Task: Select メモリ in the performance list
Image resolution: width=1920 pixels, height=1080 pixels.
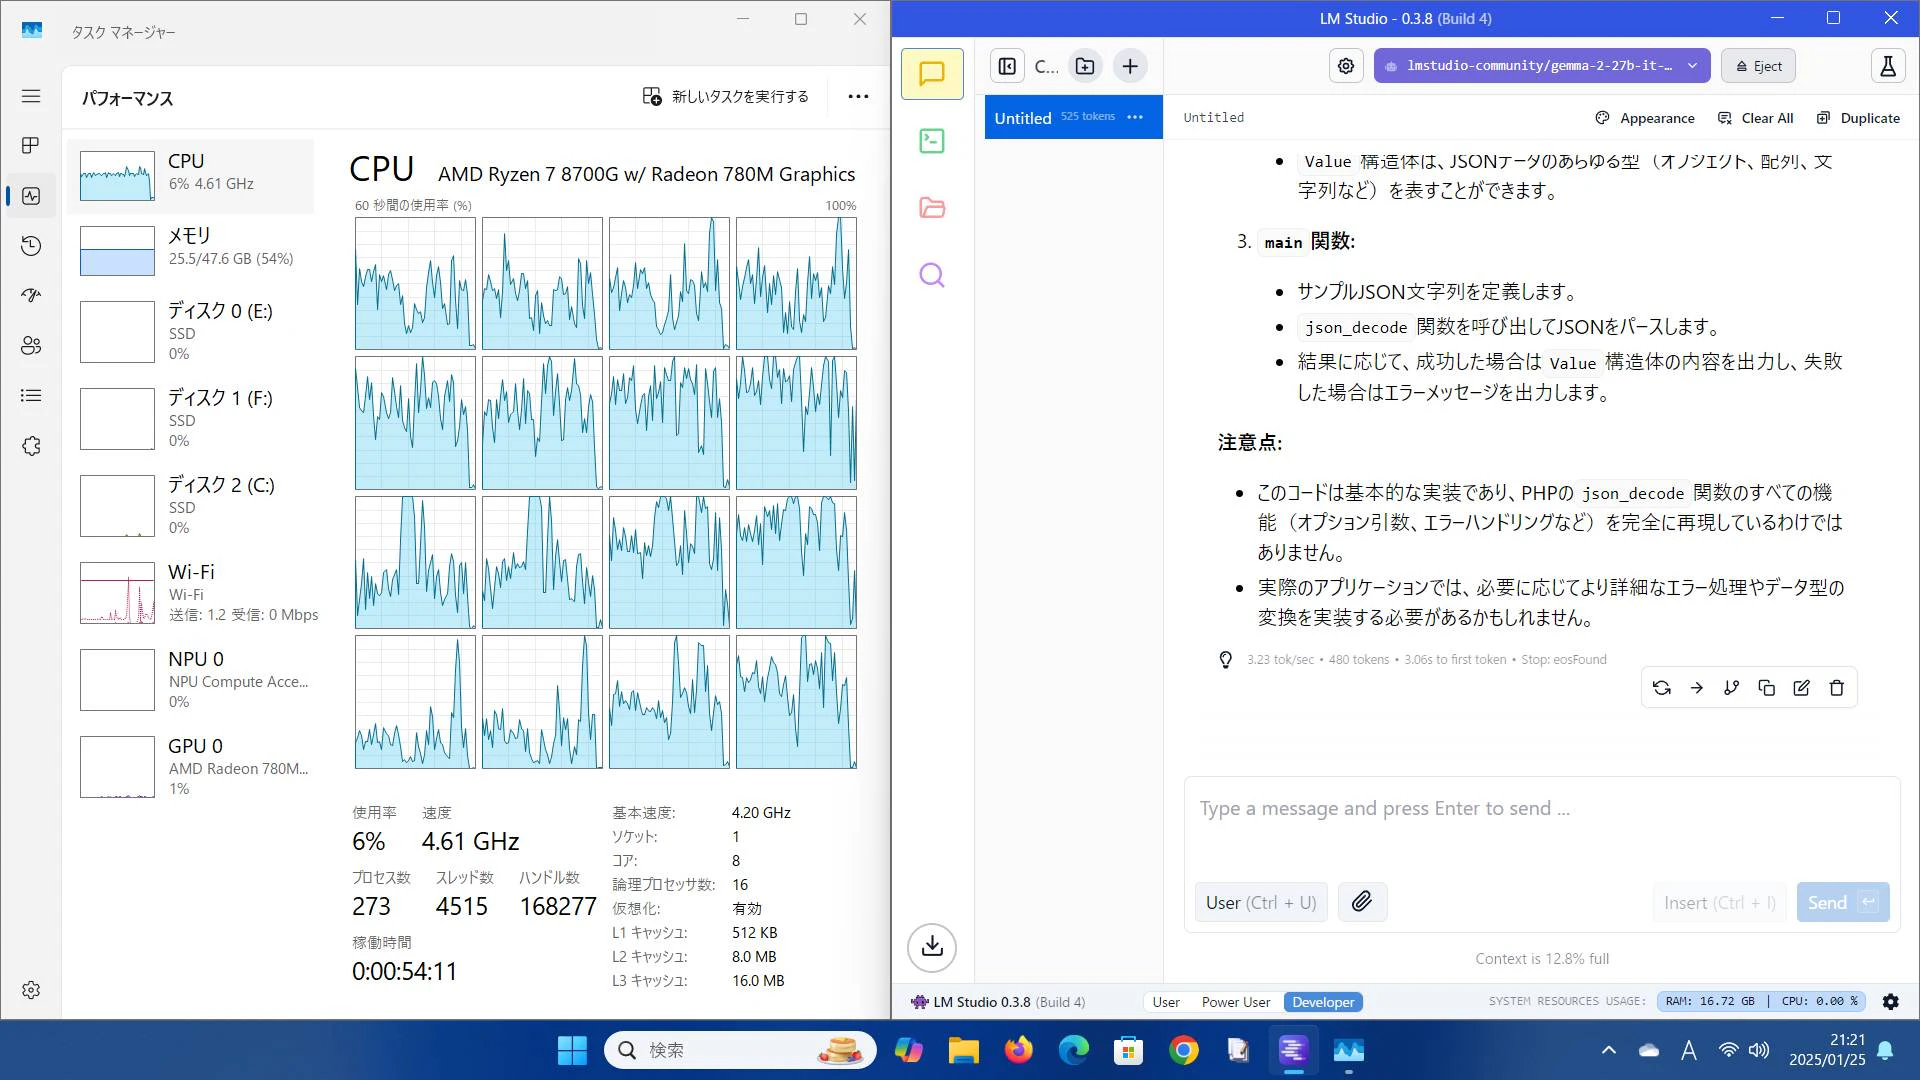Action: [x=191, y=250]
